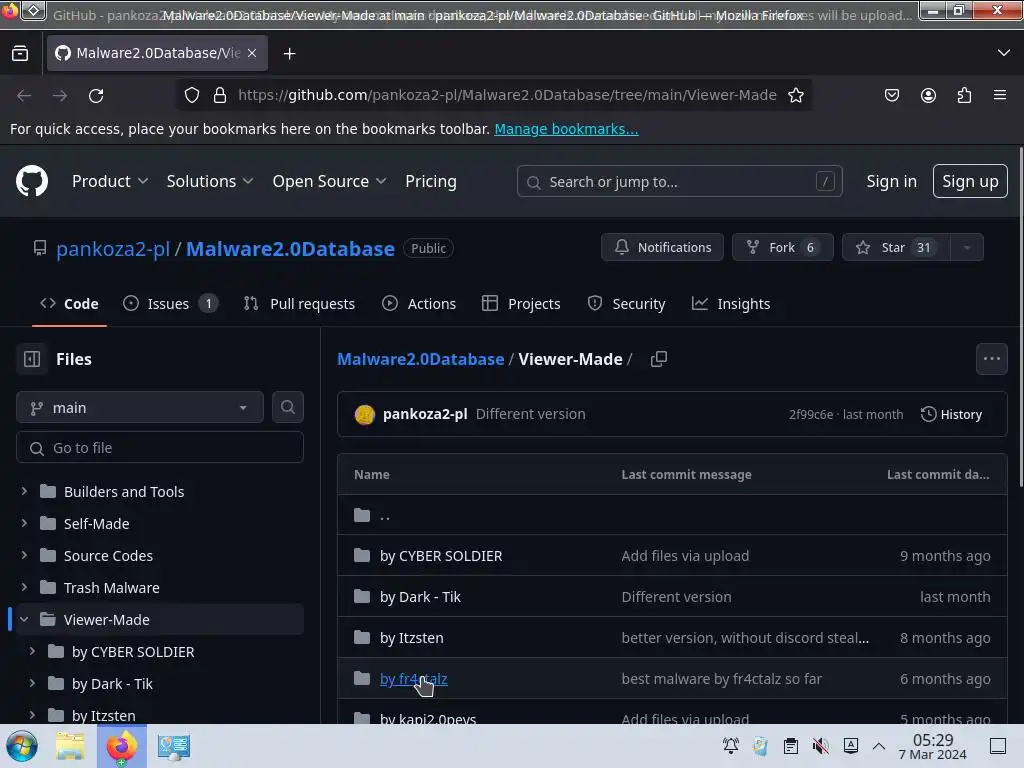1024x768 pixels.
Task: Open the Pocket save icon in toolbar
Action: point(891,95)
